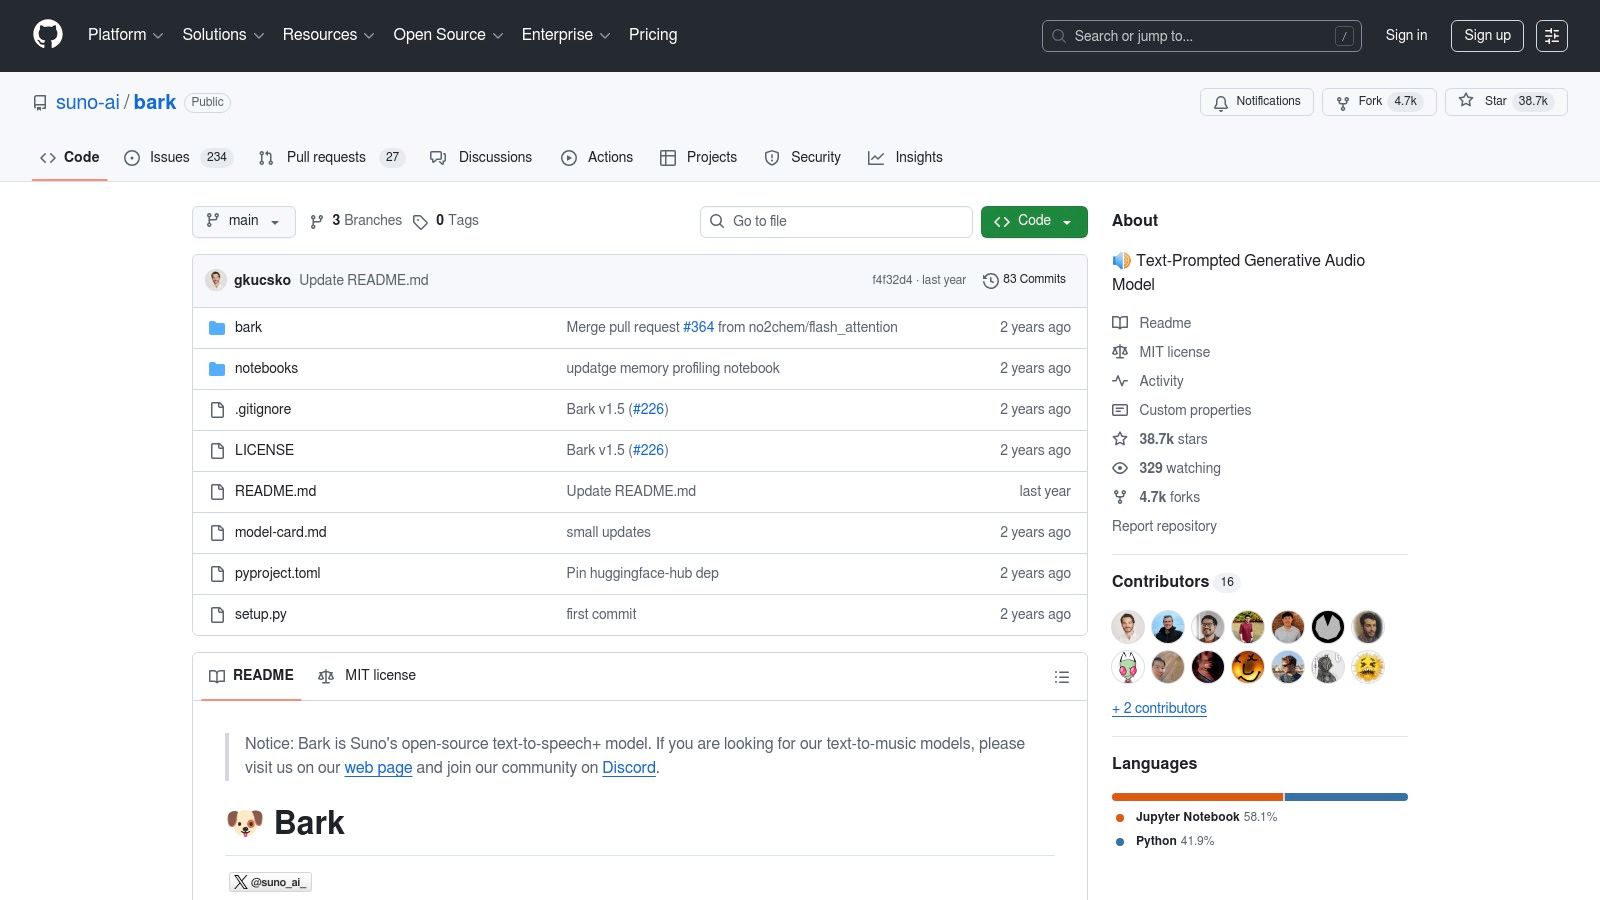
Task: Click the Sign up button
Action: click(x=1486, y=36)
